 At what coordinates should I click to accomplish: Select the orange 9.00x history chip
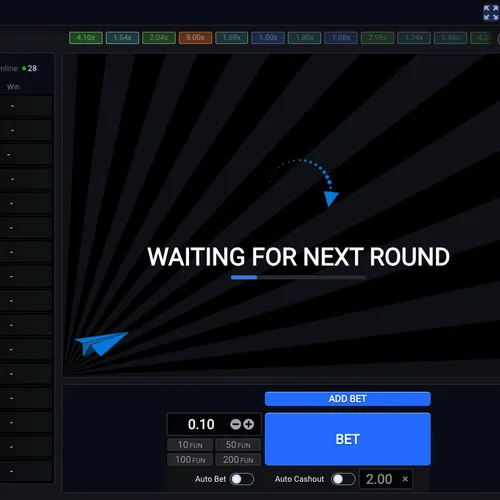tap(195, 38)
